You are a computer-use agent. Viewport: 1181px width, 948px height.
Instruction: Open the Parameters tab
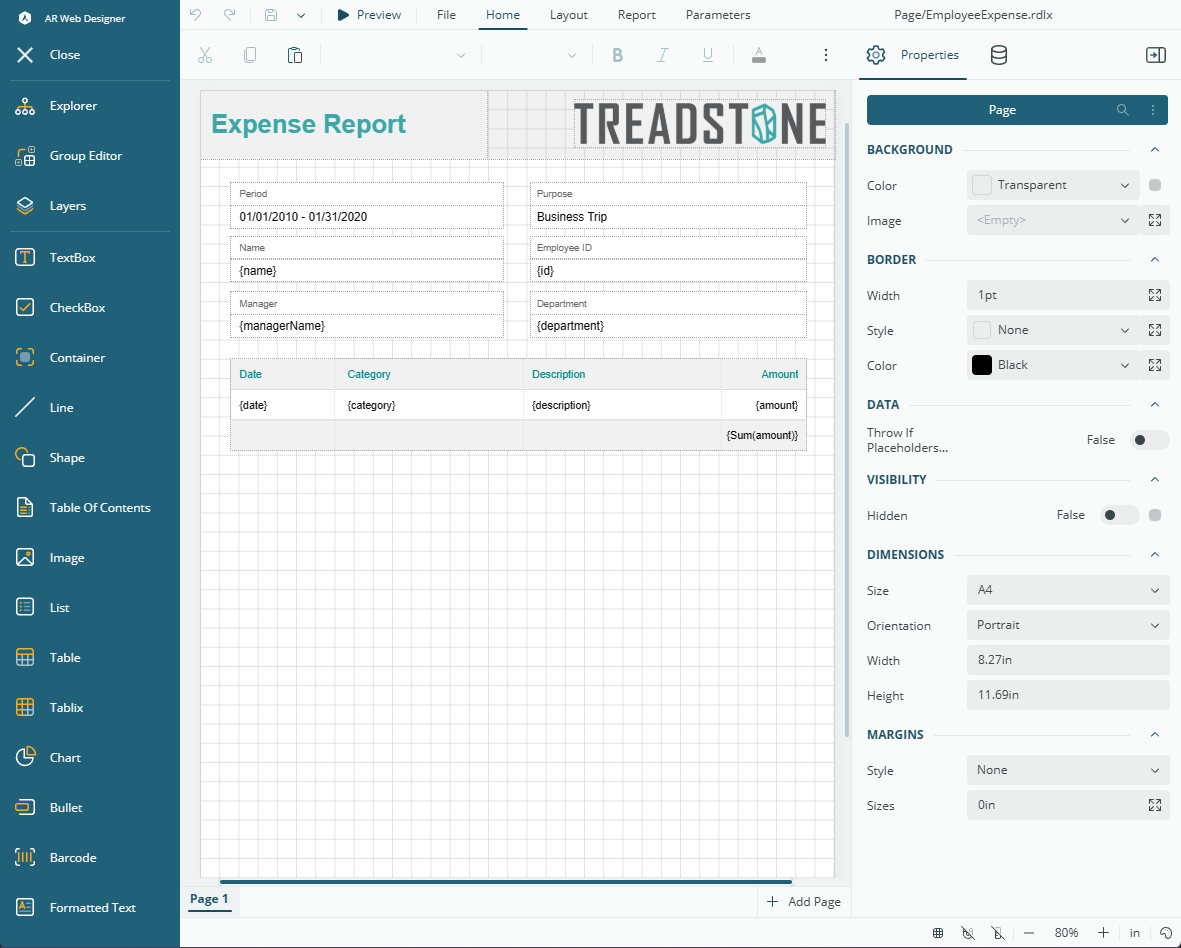pyautogui.click(x=718, y=14)
